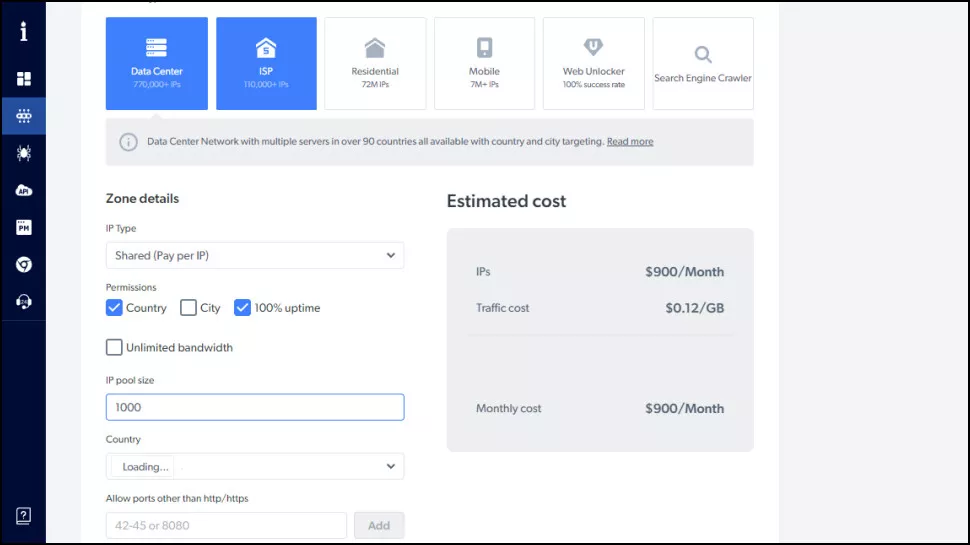Switch to the Mobile network tab
This screenshot has width=970, height=545.
point(484,64)
